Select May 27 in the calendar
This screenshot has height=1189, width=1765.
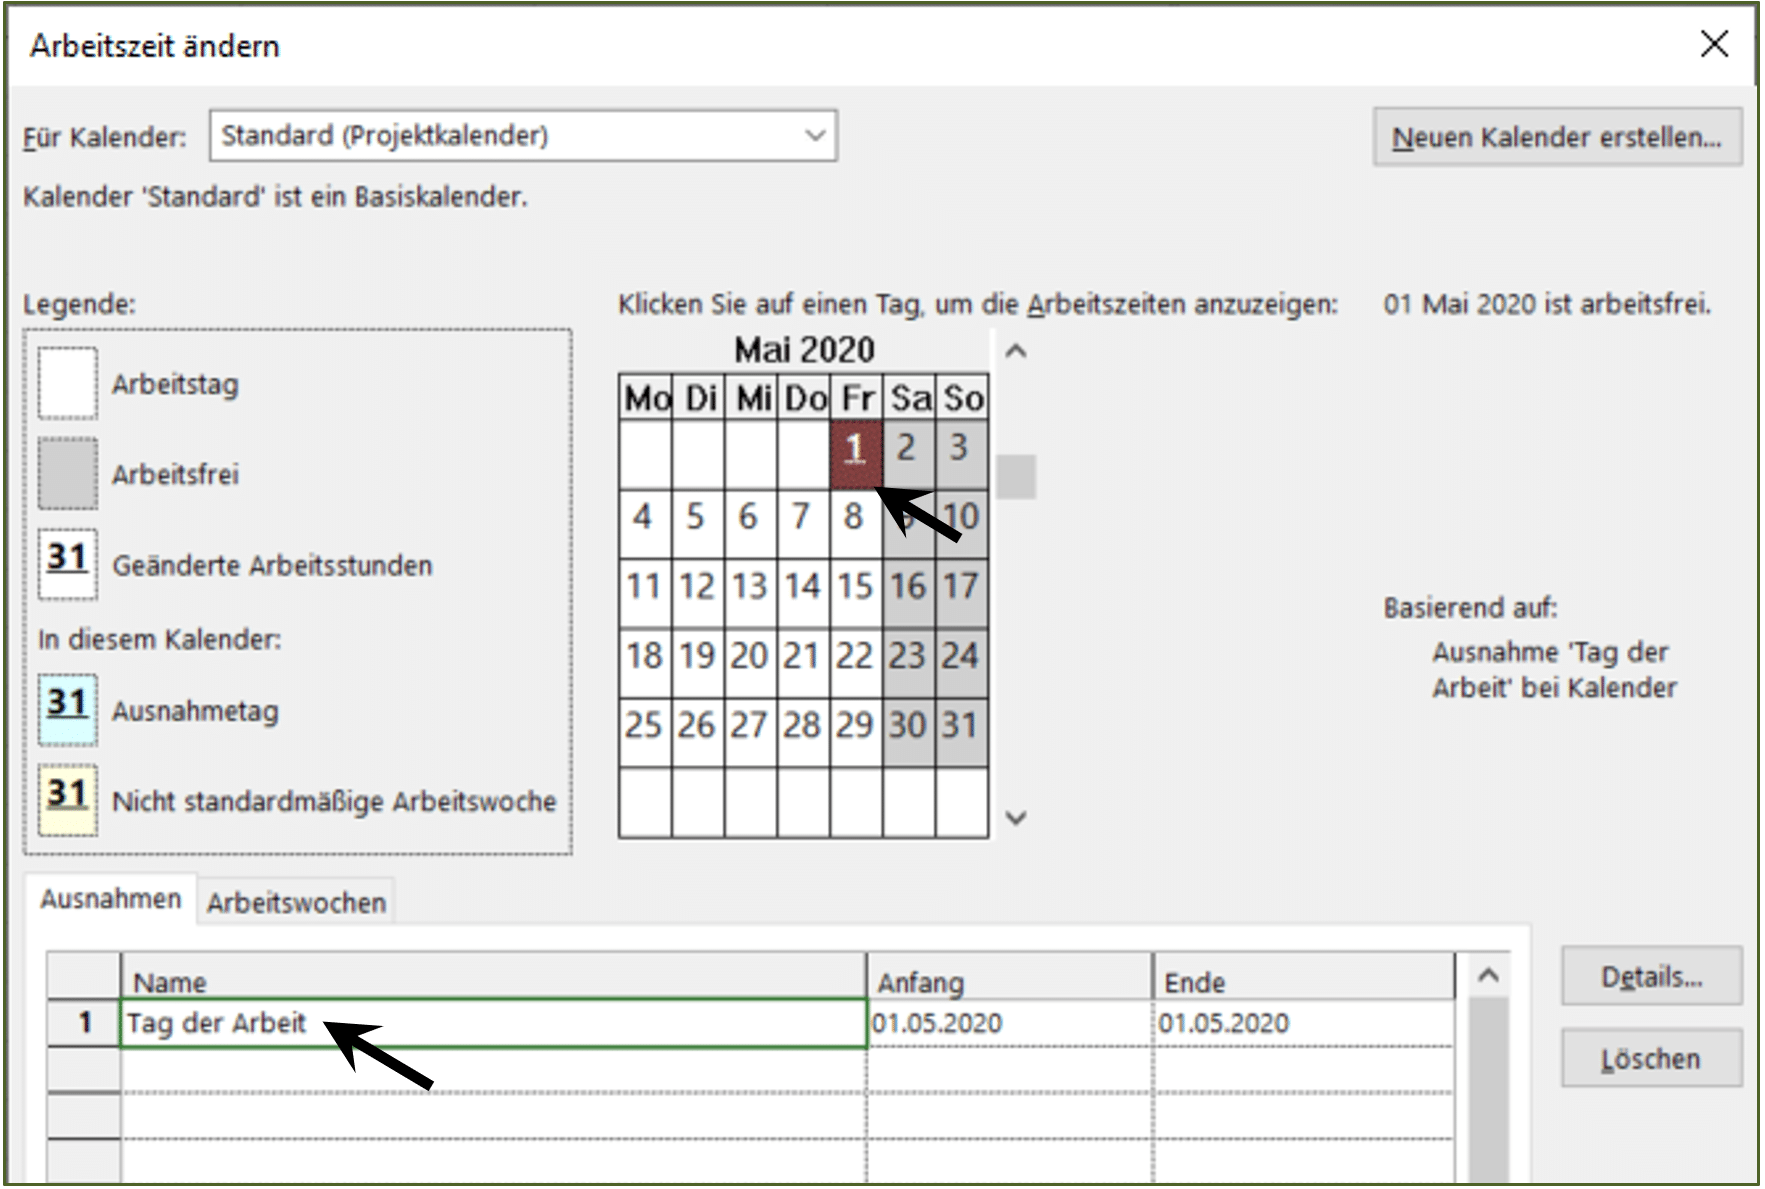(750, 732)
